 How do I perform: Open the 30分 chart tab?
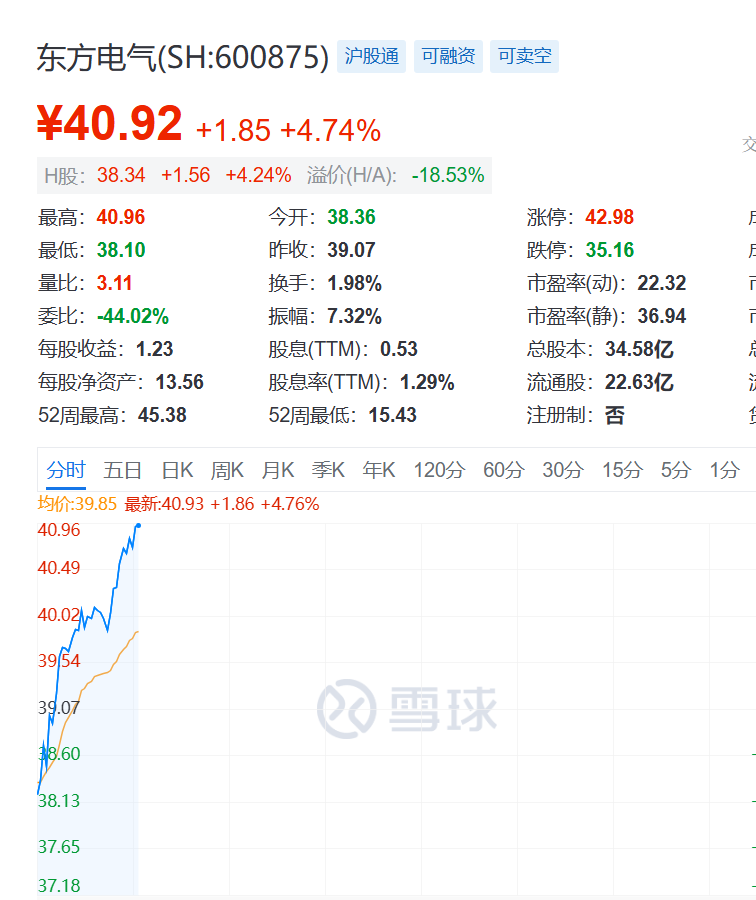(563, 470)
